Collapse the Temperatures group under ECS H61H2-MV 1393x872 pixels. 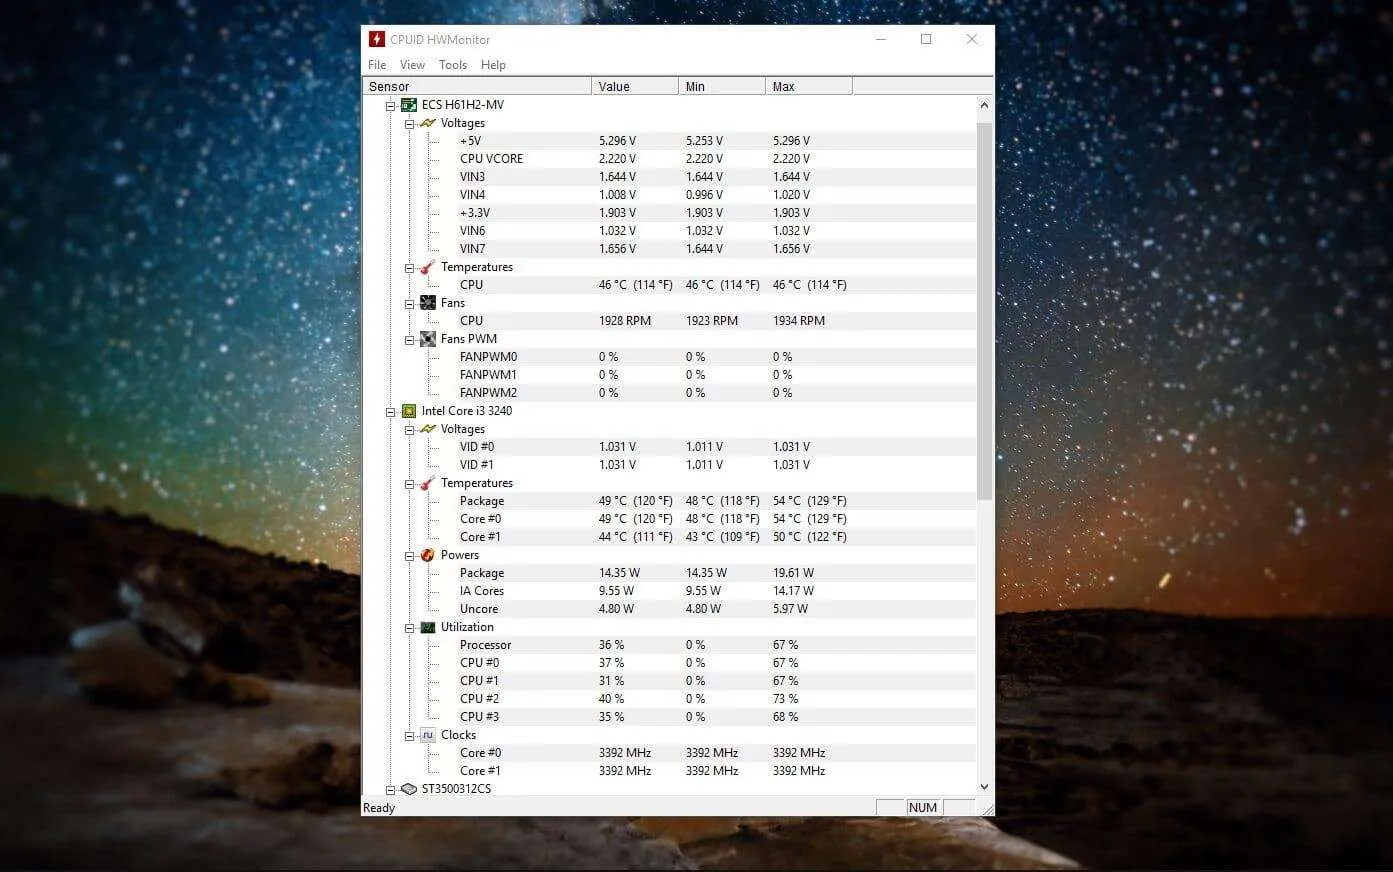(409, 268)
